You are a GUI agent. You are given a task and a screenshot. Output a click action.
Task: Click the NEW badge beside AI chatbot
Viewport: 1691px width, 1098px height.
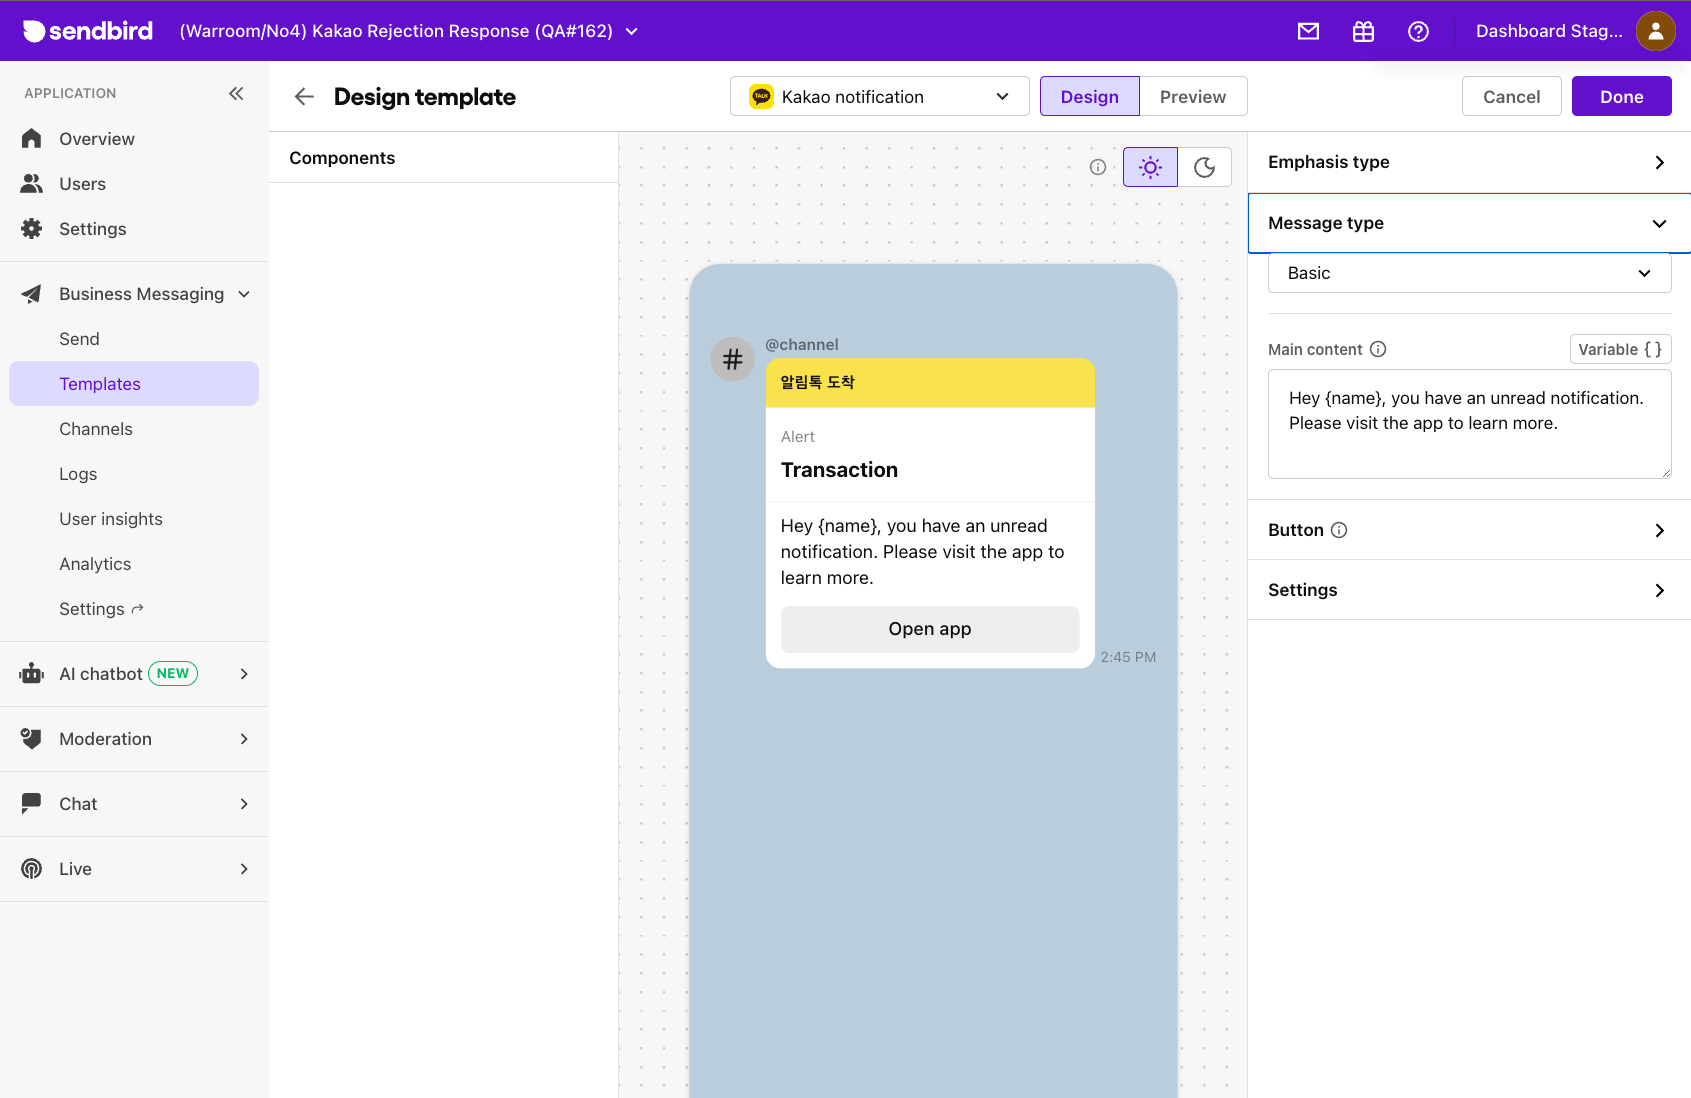click(x=173, y=673)
